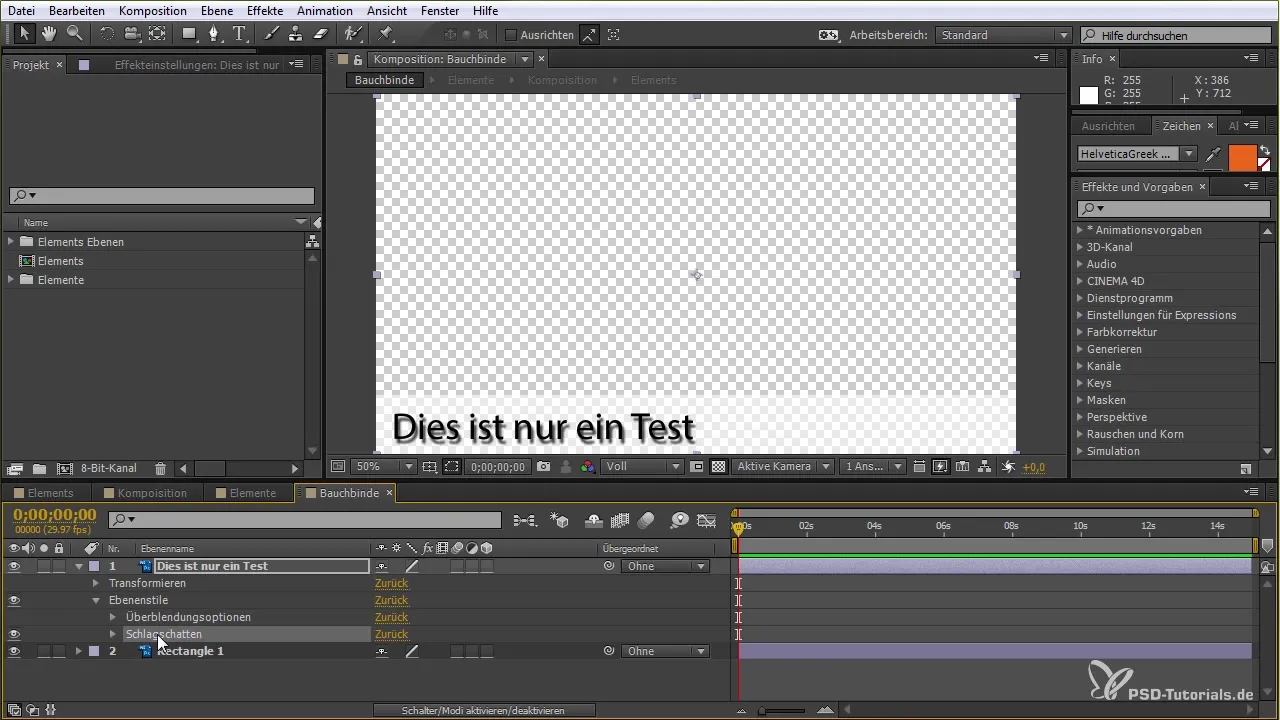This screenshot has height=720, width=1280.
Task: Toggle the transparency grid button
Action: [x=718, y=467]
